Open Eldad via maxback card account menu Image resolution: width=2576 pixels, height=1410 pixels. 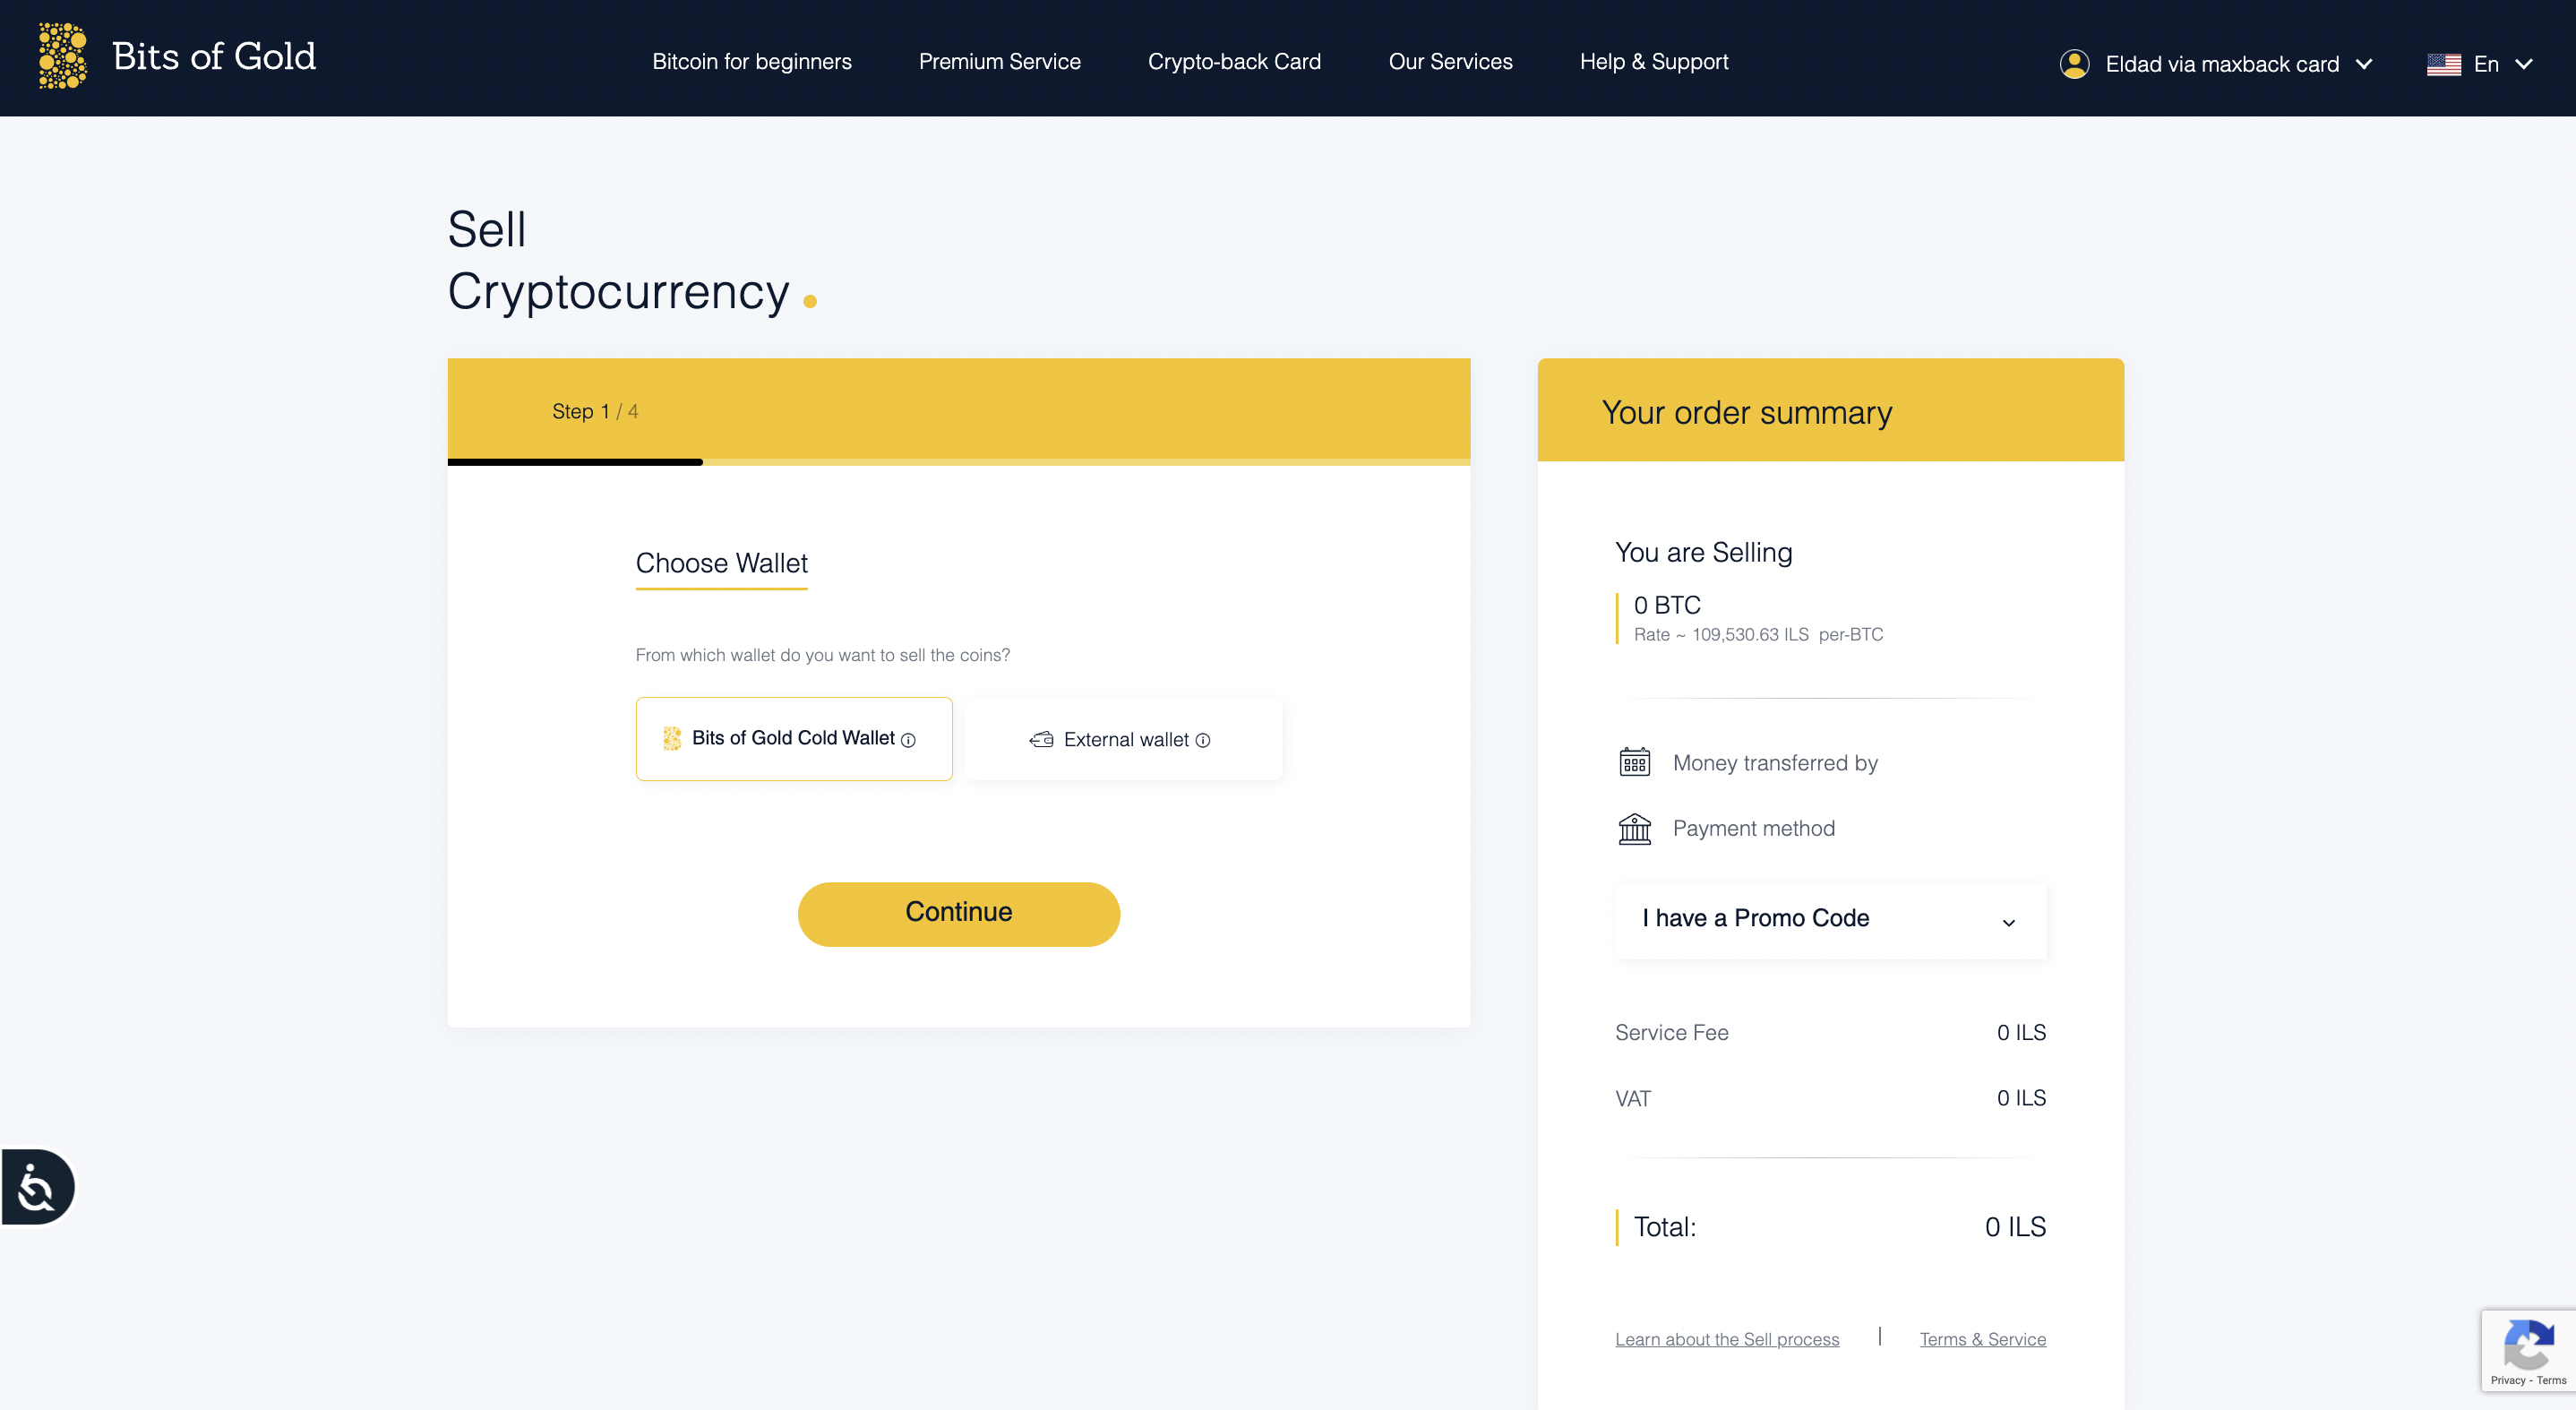(2221, 64)
